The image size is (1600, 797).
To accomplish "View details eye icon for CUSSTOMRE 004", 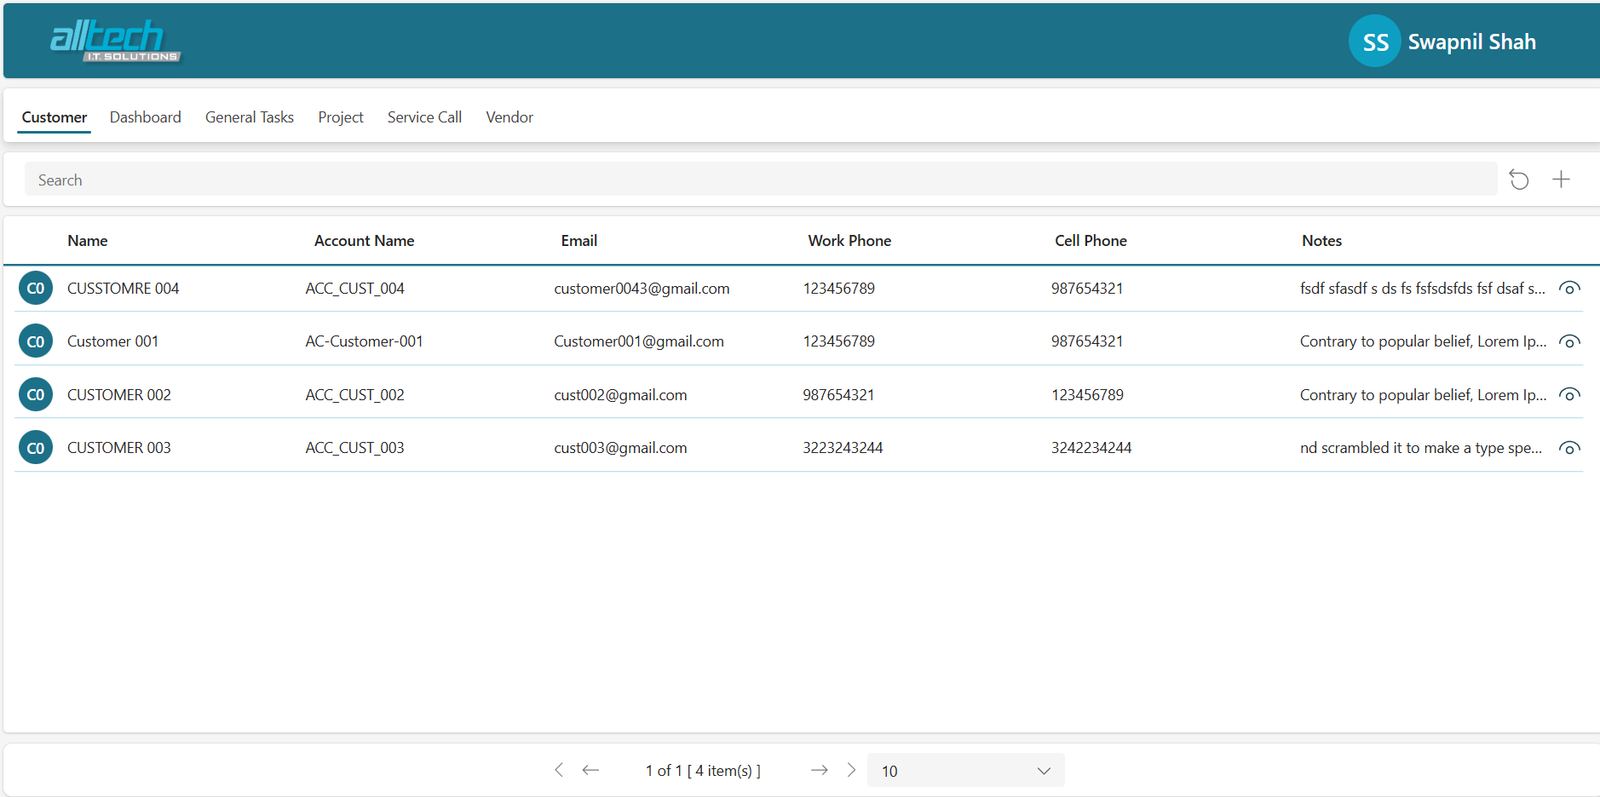I will click(1570, 288).
